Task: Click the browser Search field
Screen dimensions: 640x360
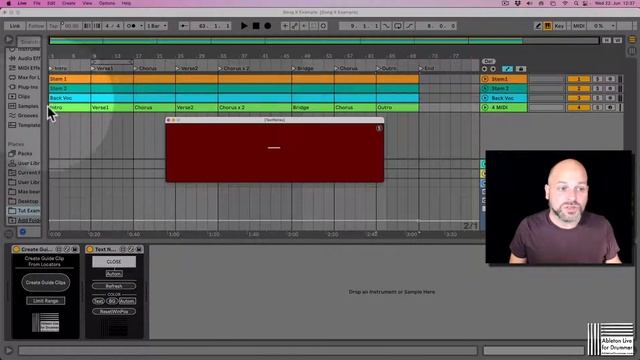Action: (x=30, y=41)
